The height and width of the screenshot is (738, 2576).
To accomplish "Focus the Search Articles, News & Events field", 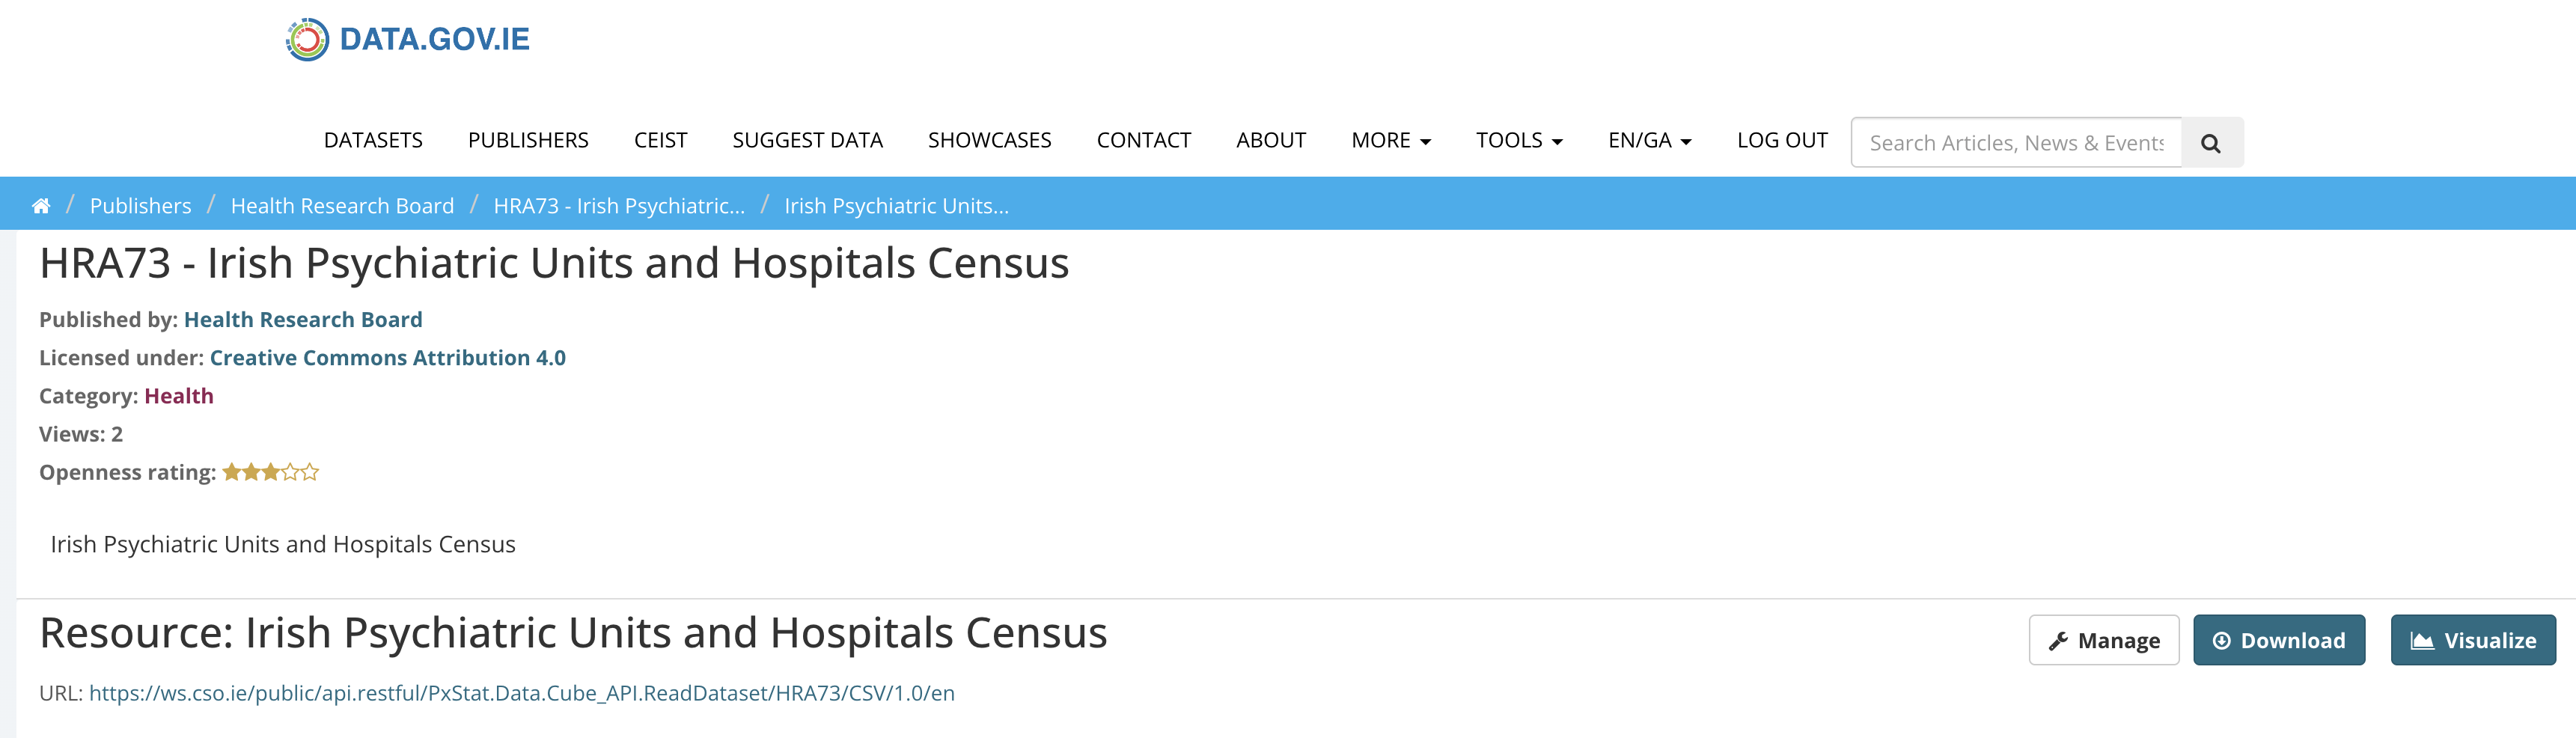I will pos(2015,143).
